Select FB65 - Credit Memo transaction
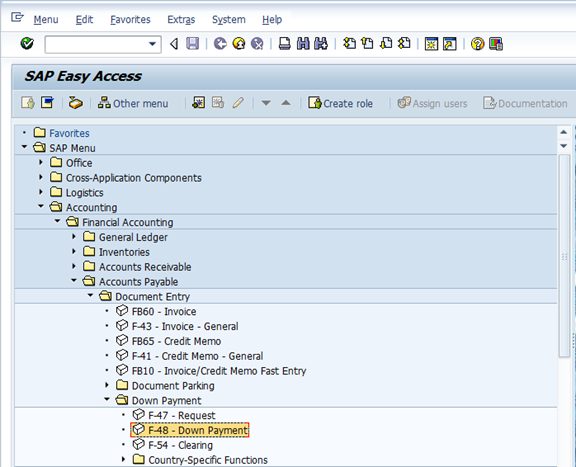This screenshot has width=576, height=467. [x=176, y=341]
